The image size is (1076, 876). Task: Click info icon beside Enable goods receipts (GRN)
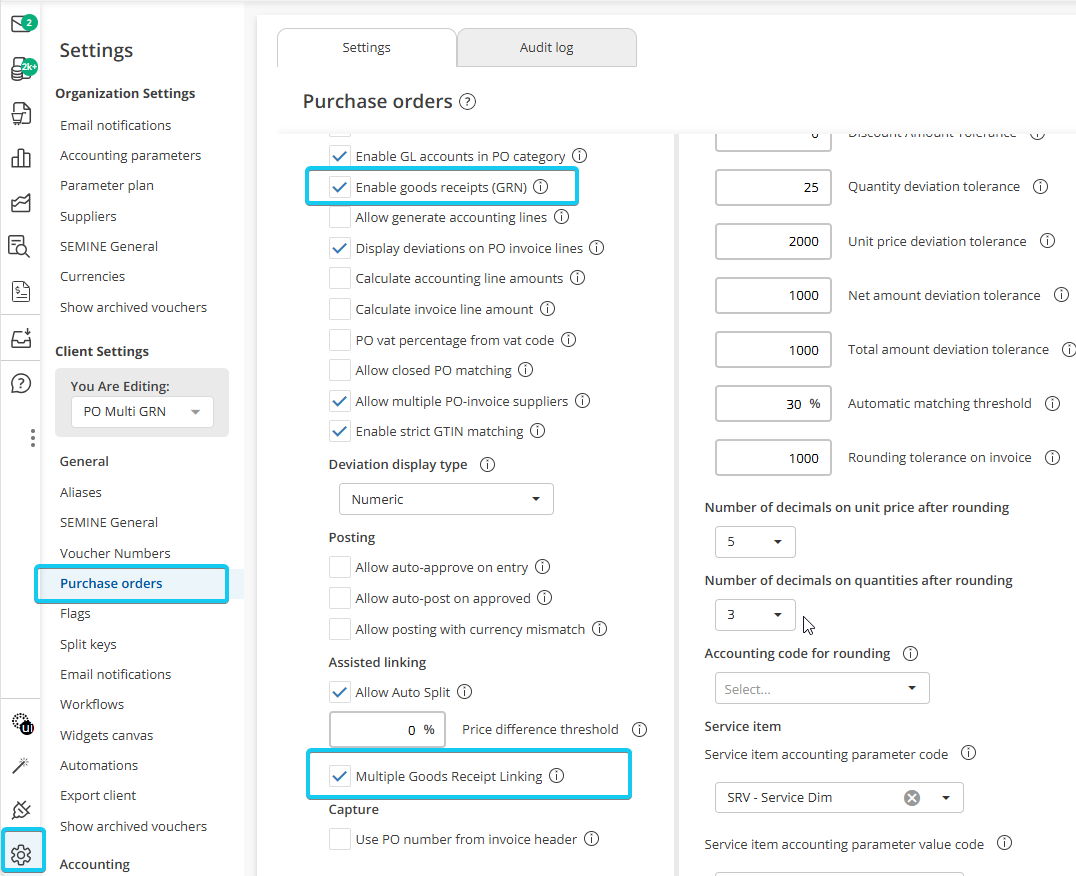click(541, 187)
